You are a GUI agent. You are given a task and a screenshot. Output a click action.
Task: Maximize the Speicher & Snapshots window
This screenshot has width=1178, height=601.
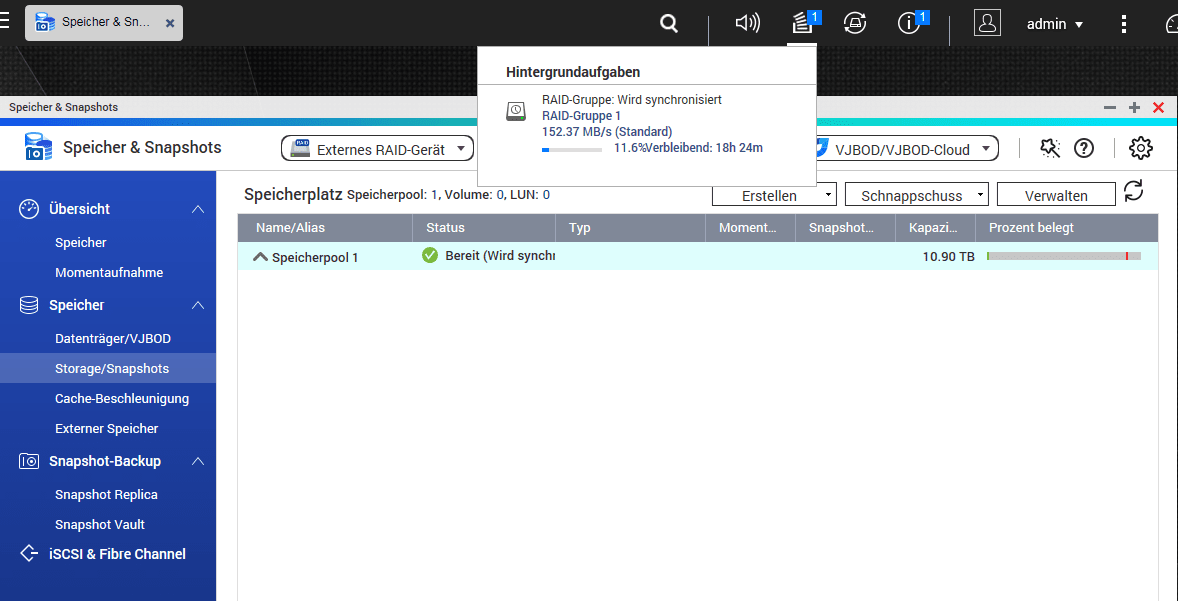click(1134, 107)
